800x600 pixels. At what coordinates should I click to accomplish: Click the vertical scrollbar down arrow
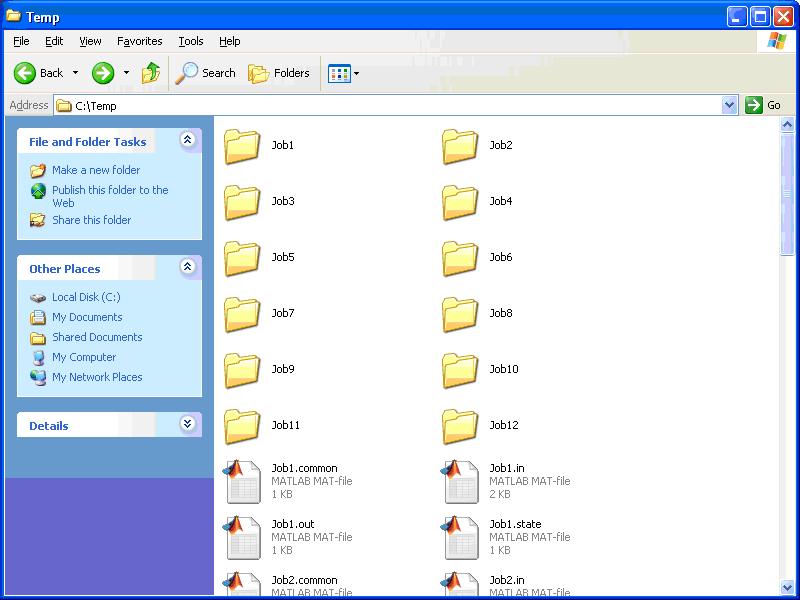(x=787, y=587)
